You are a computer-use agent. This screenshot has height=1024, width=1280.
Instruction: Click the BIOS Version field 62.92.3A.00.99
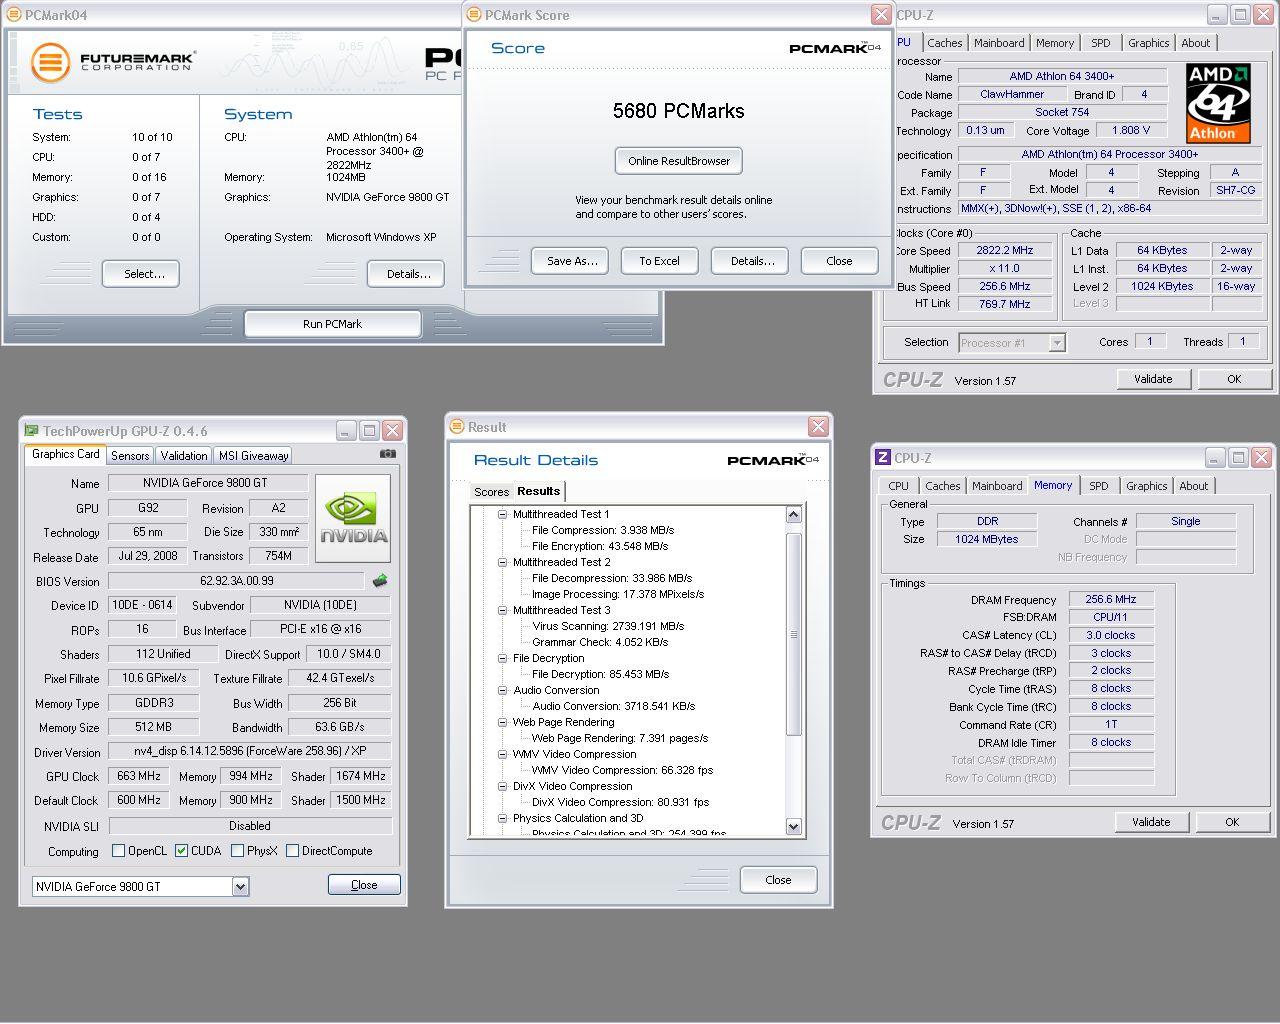point(236,581)
